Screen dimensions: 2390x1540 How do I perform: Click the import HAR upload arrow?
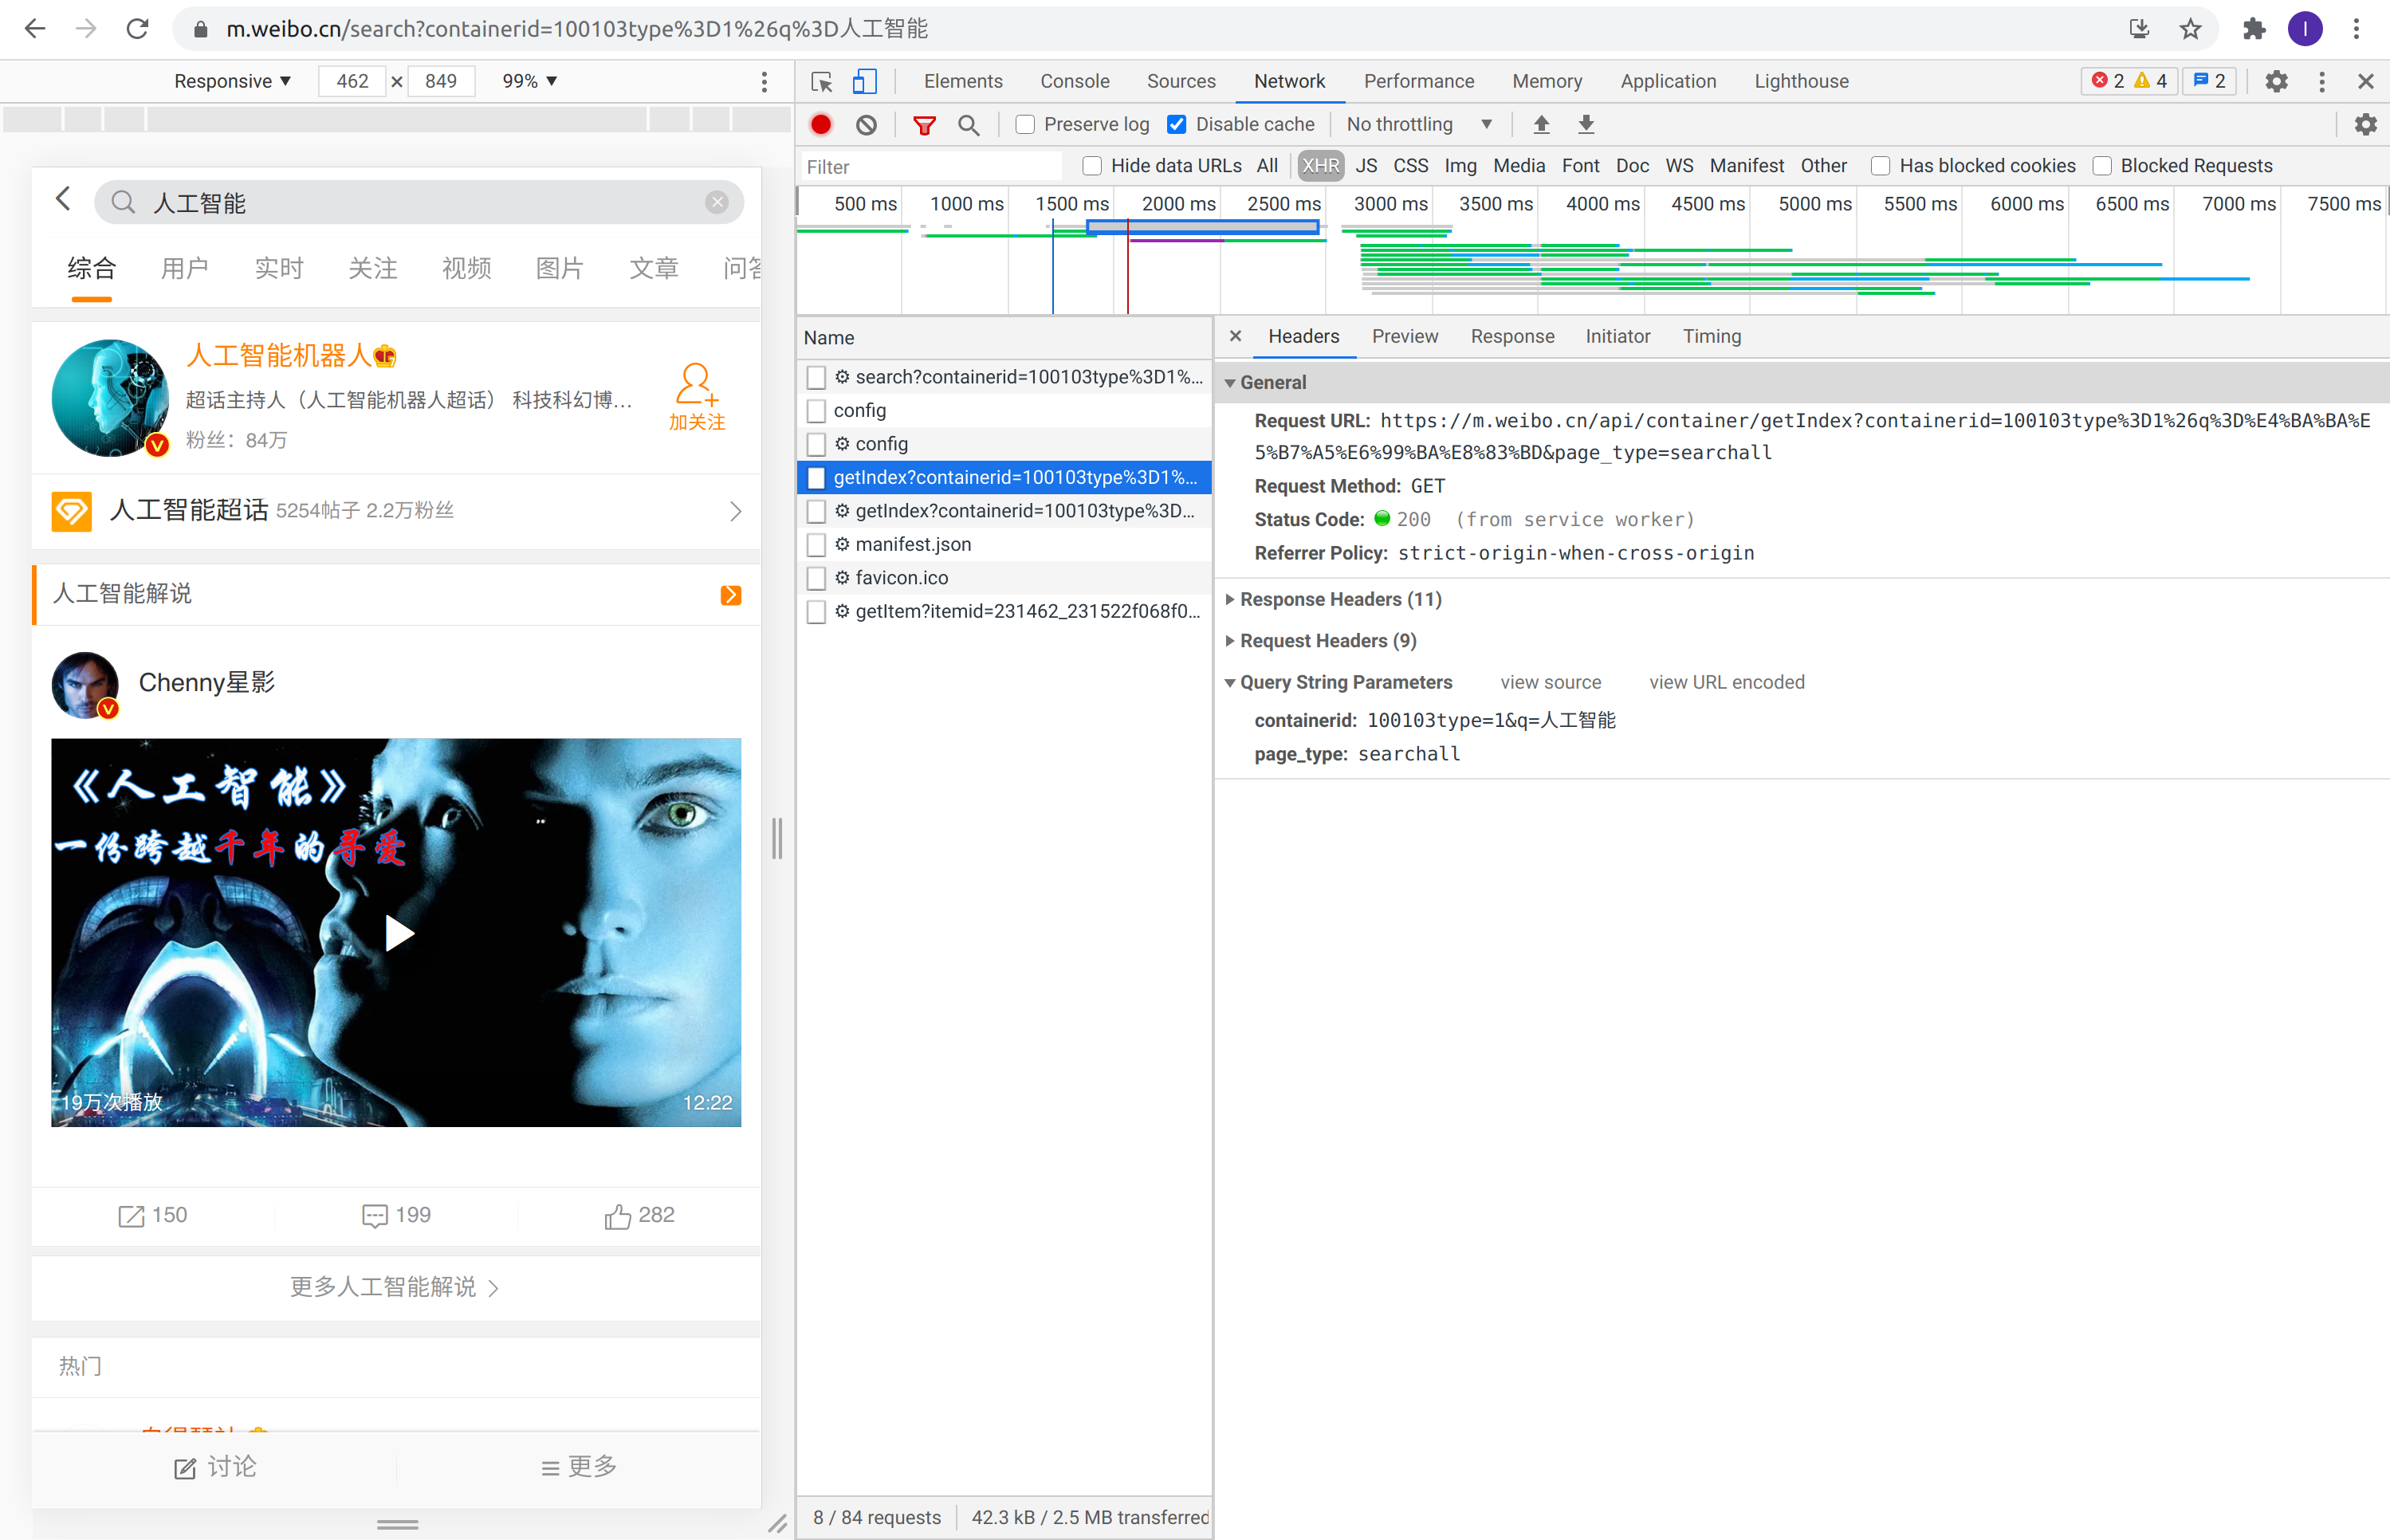[1541, 124]
